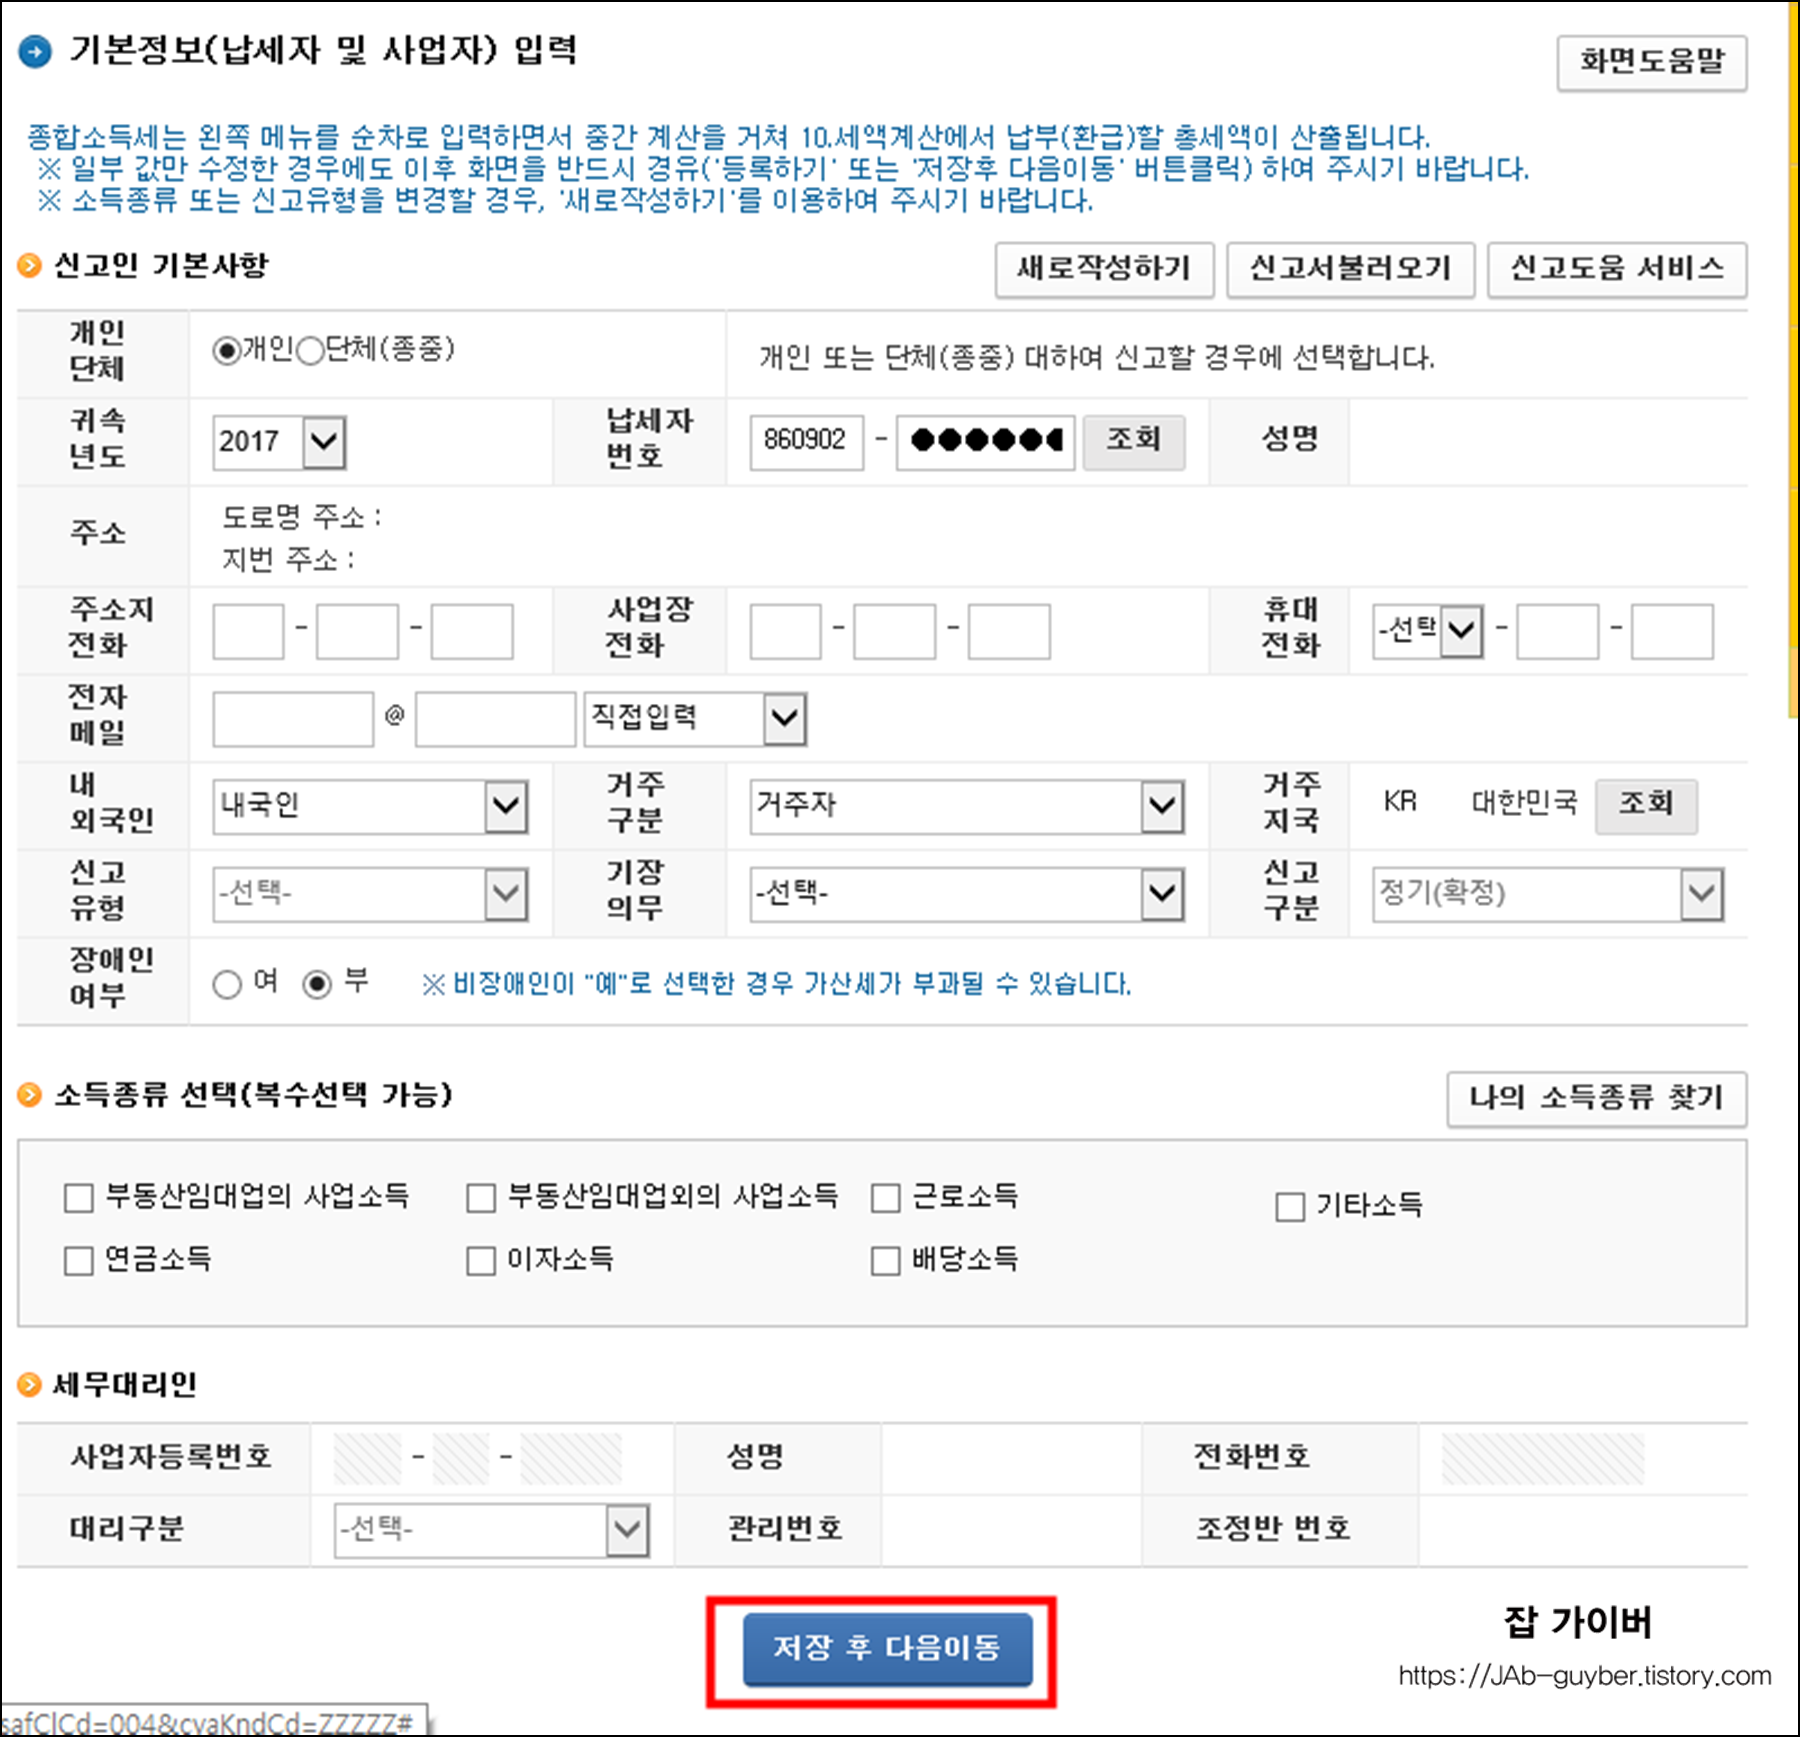Image resolution: width=1800 pixels, height=1737 pixels.
Task: Click the 전자메일 domain input field
Action: (495, 719)
